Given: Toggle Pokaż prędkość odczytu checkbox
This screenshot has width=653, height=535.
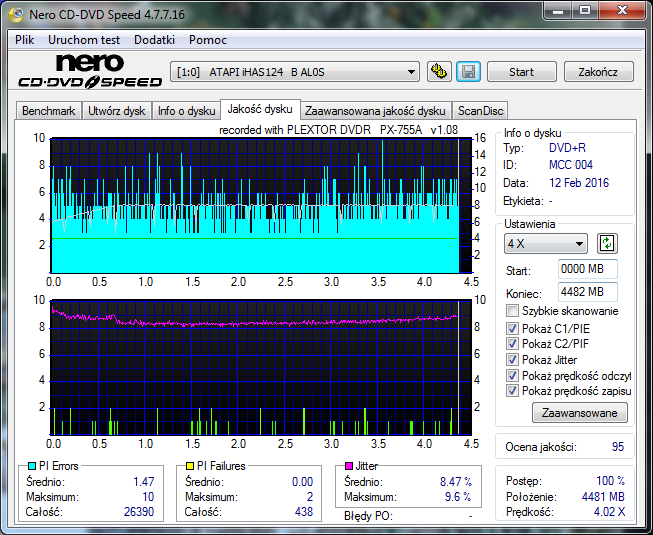Looking at the screenshot, I should [512, 376].
